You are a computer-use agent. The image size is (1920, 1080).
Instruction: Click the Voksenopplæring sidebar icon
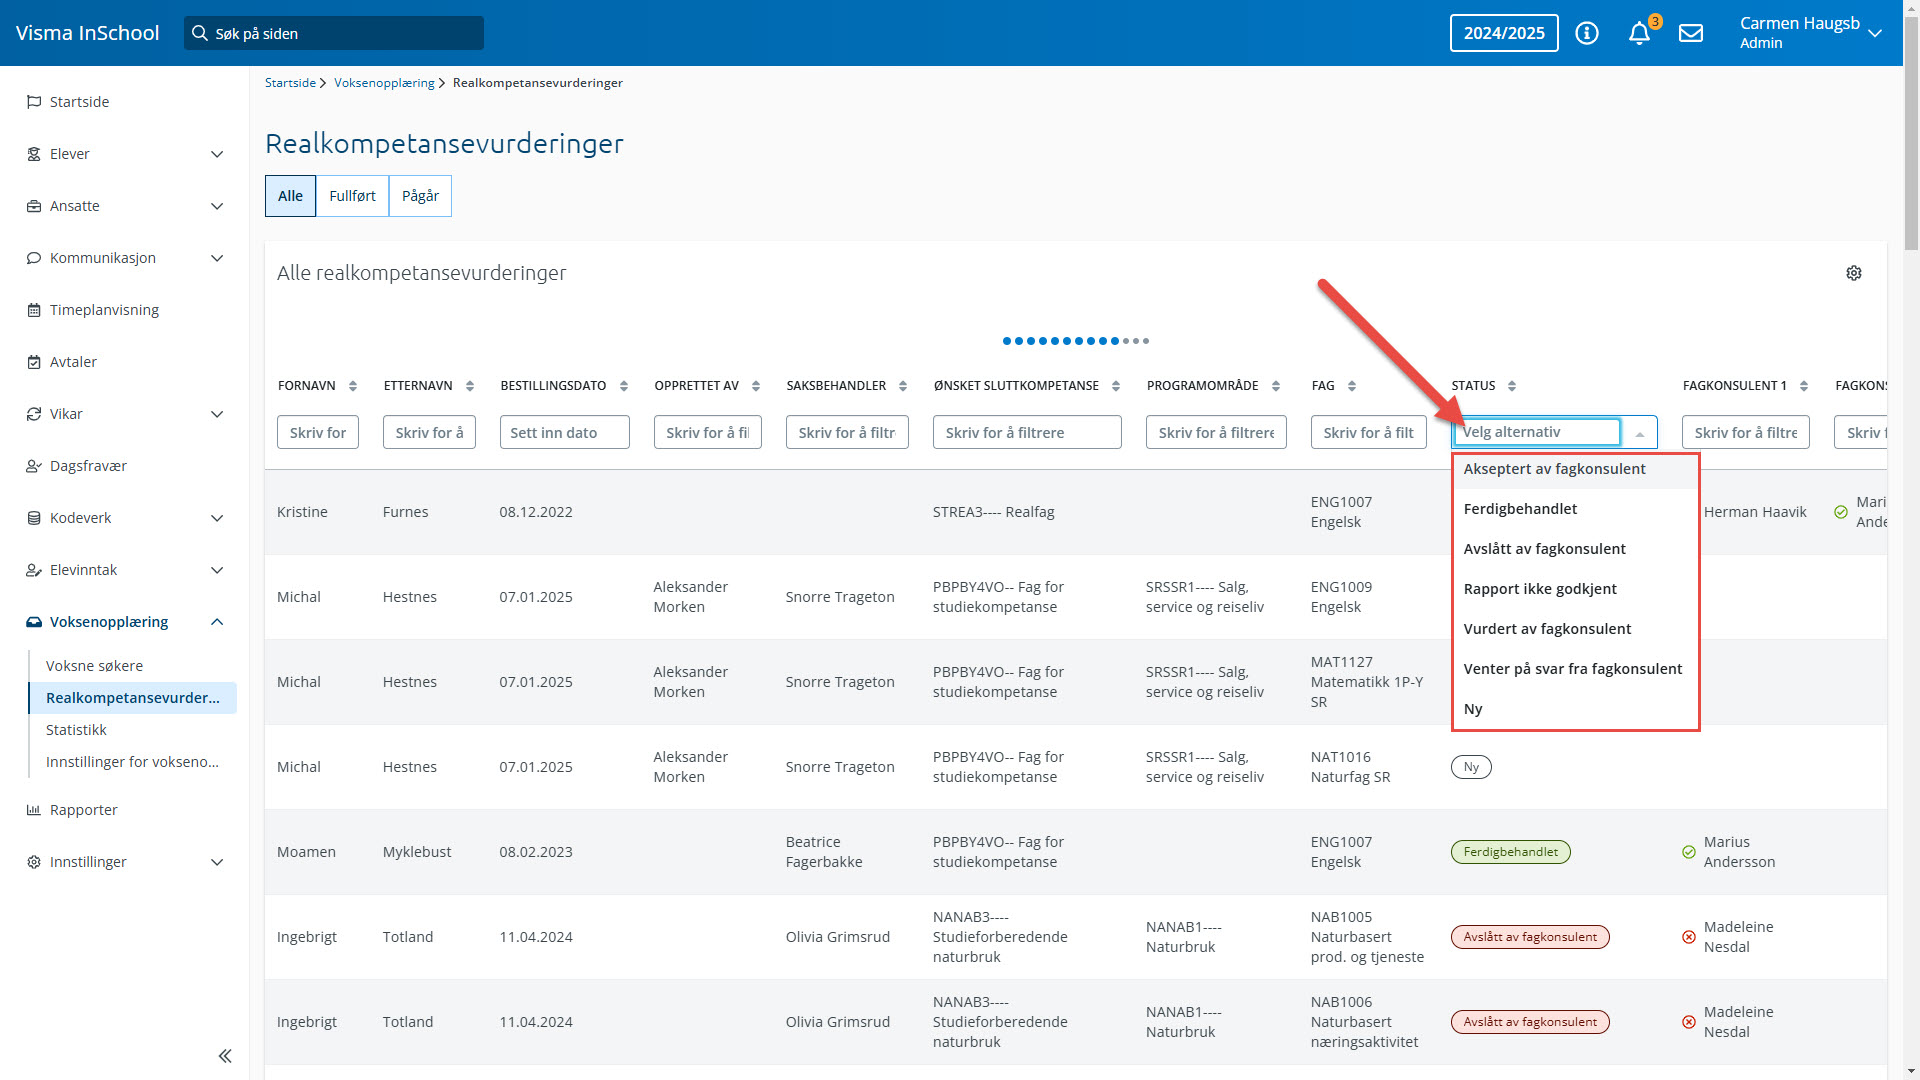click(34, 622)
